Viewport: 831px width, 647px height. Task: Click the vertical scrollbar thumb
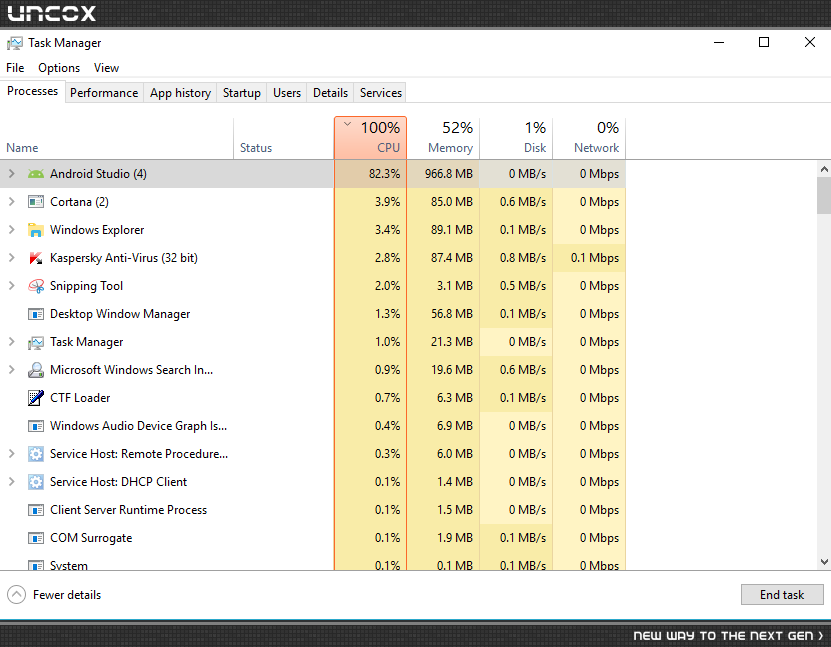(824, 196)
